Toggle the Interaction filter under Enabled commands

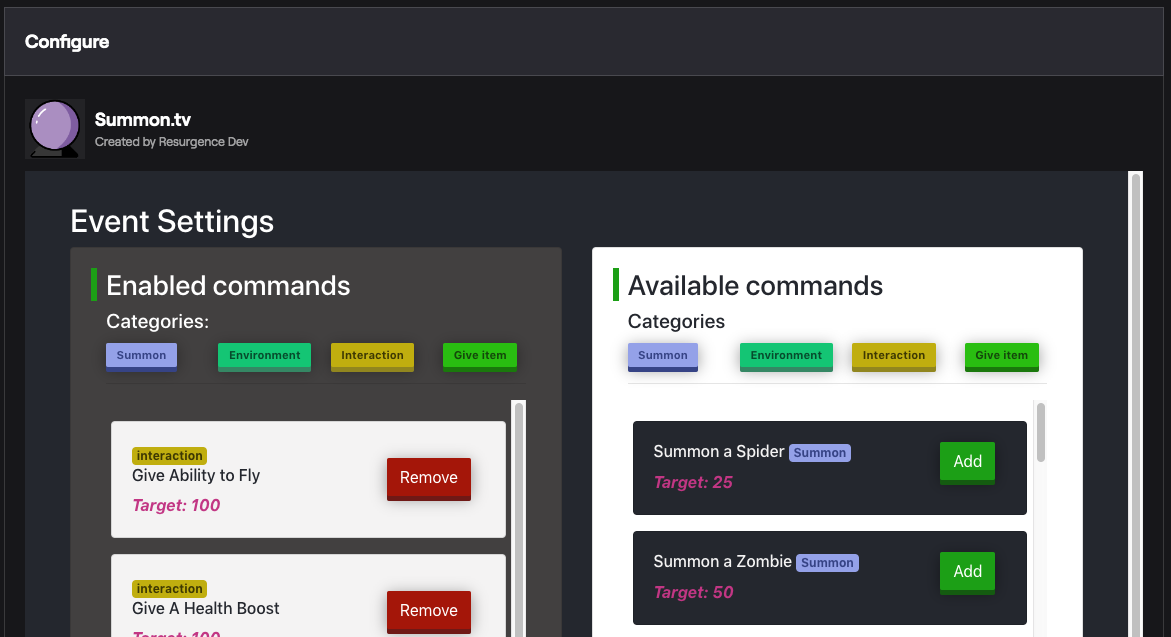pos(372,355)
